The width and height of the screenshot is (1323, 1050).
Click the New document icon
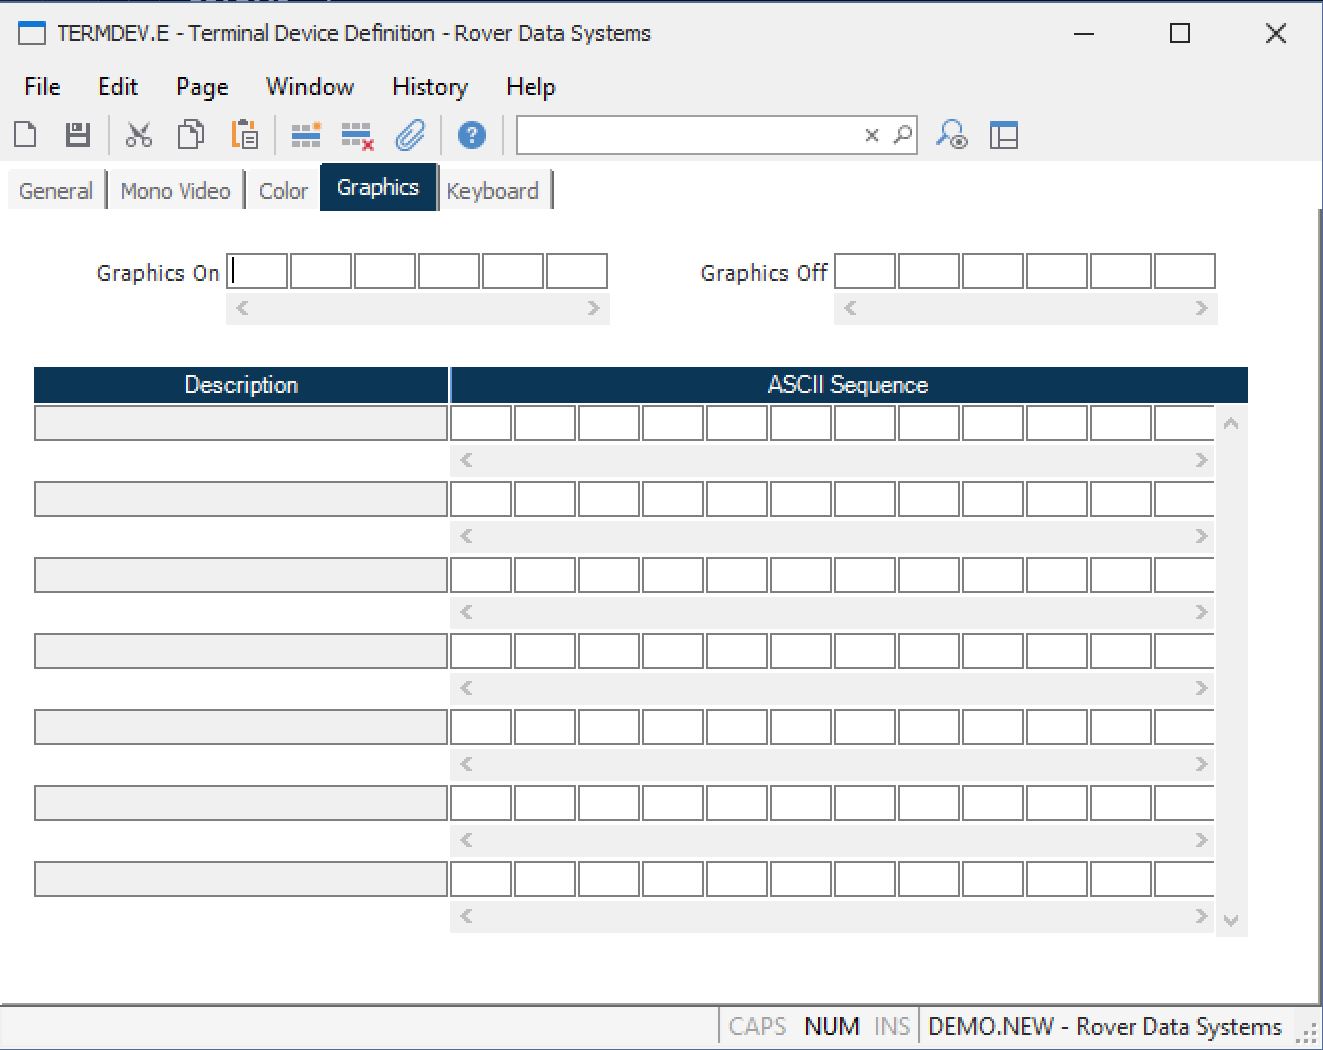coord(26,134)
